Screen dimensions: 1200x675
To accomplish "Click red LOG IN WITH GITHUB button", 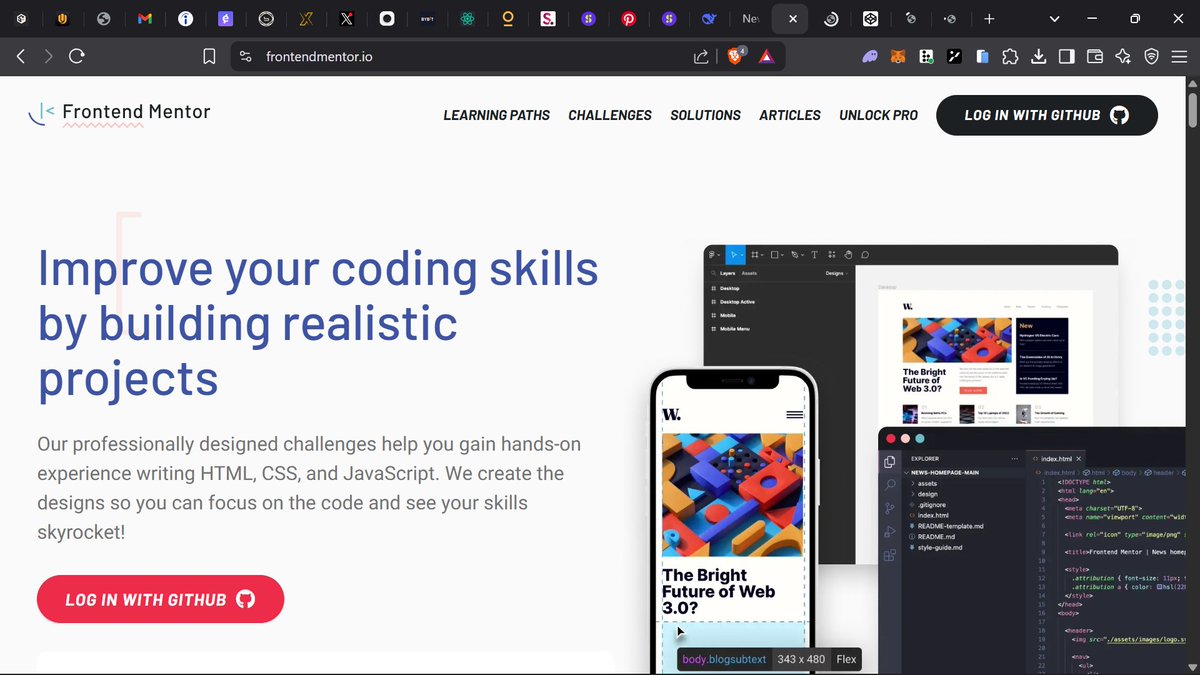I will tap(161, 600).
